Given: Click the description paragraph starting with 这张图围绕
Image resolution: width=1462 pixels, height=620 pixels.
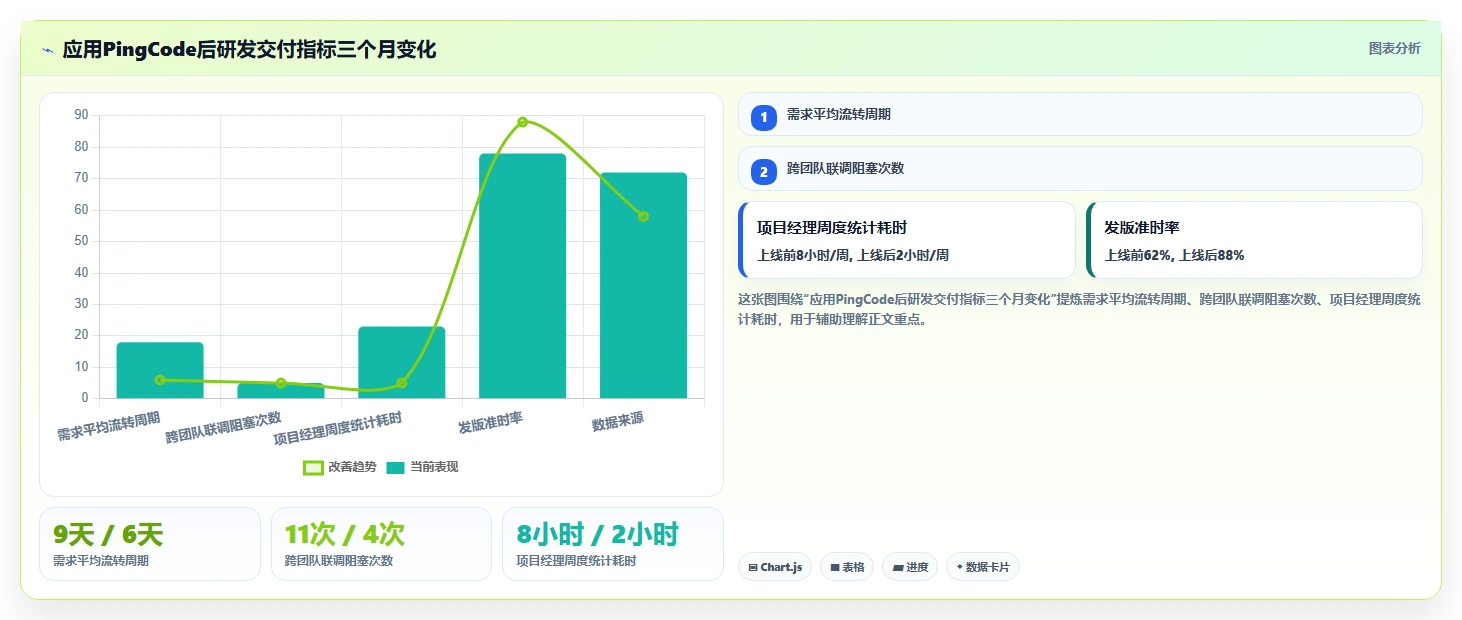Looking at the screenshot, I should [x=1078, y=310].
